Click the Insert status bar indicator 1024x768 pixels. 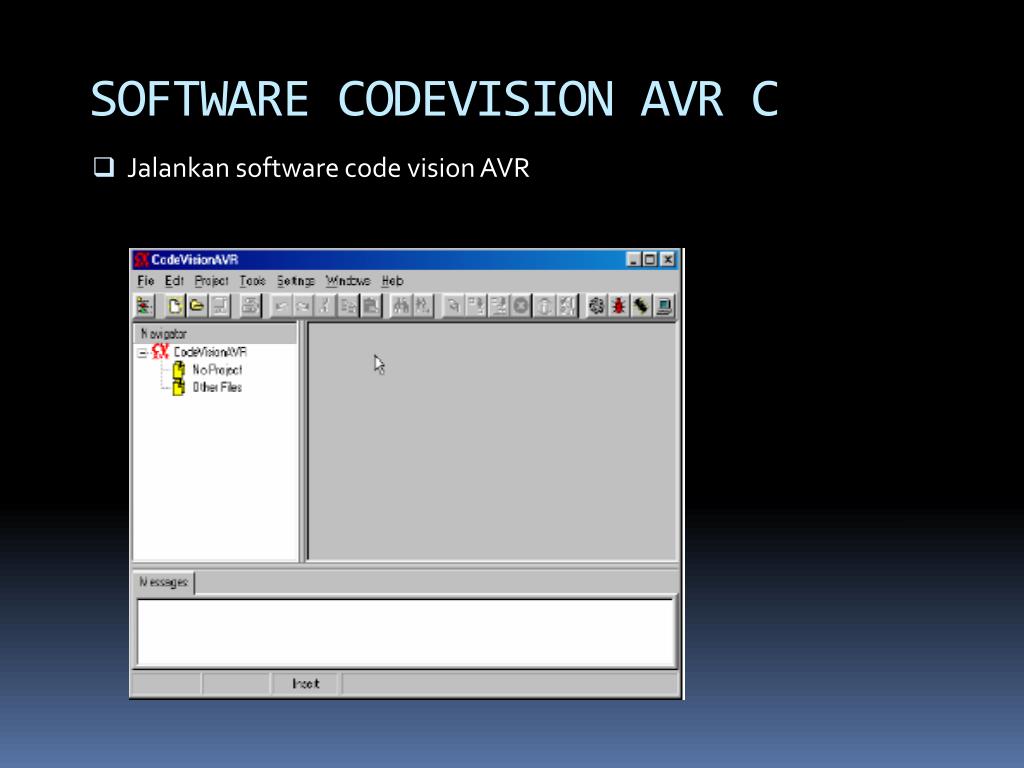coord(305,684)
